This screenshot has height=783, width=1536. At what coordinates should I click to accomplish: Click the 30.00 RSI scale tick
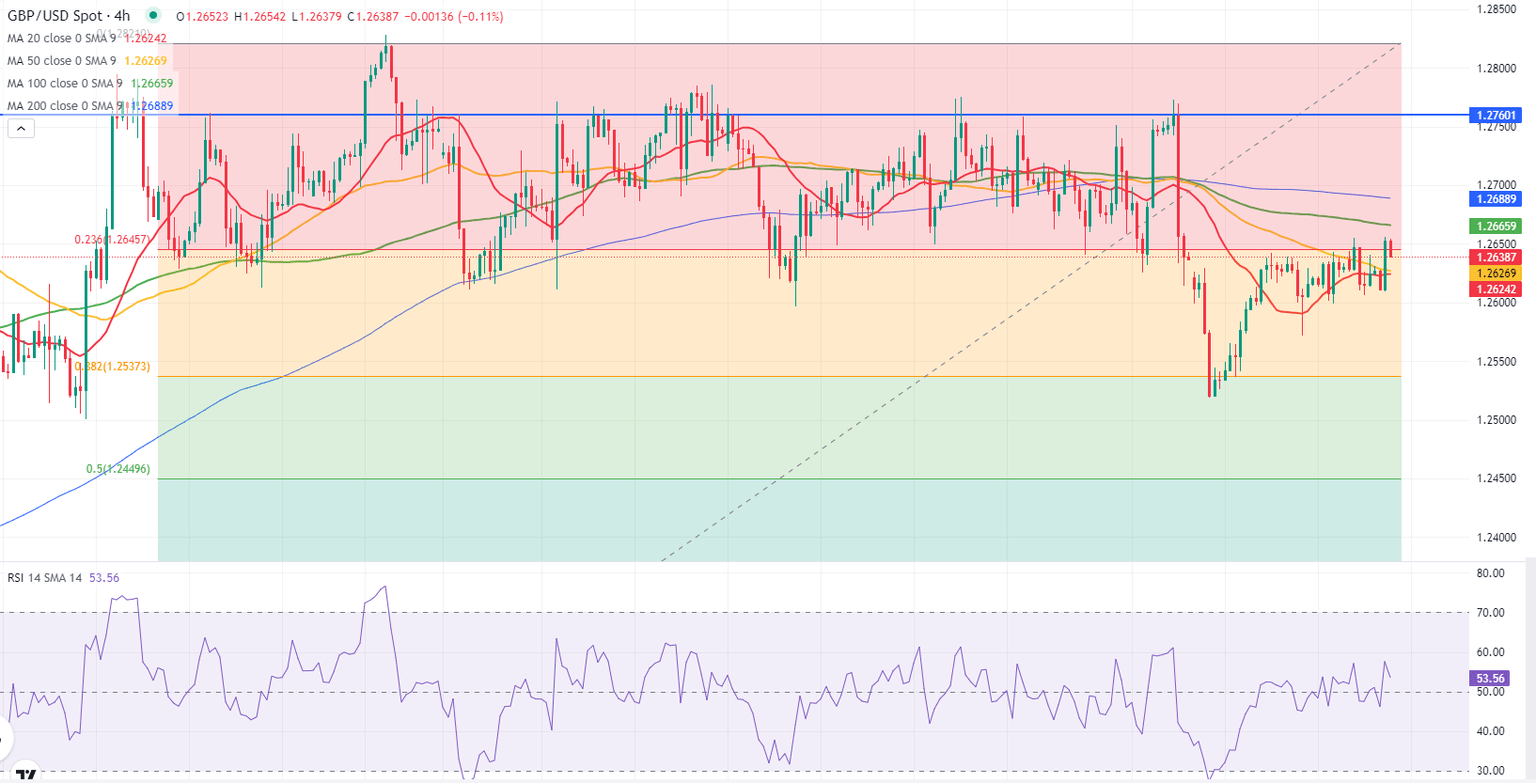tap(1491, 770)
